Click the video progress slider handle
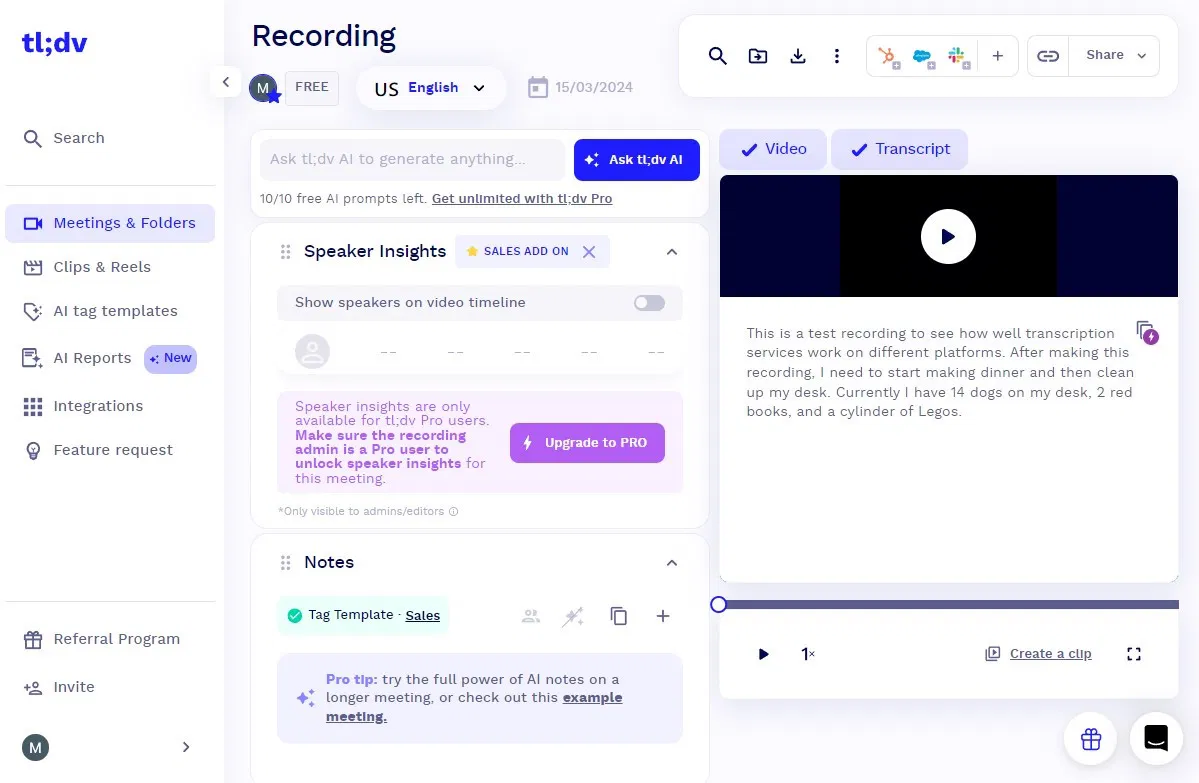The height and width of the screenshot is (783, 1199). tap(718, 604)
